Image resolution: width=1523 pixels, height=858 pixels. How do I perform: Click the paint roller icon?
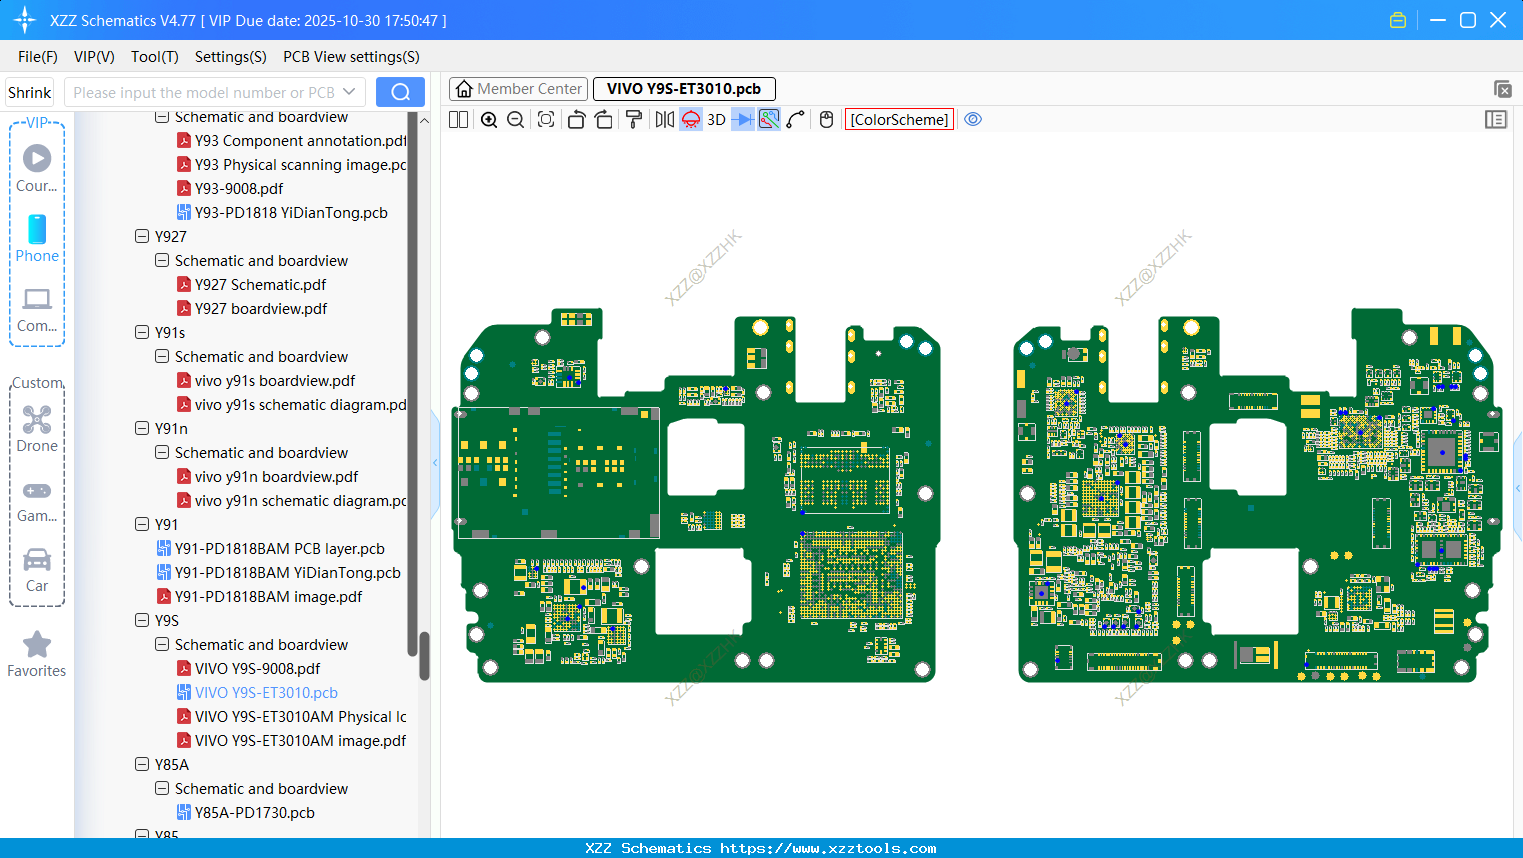point(634,120)
